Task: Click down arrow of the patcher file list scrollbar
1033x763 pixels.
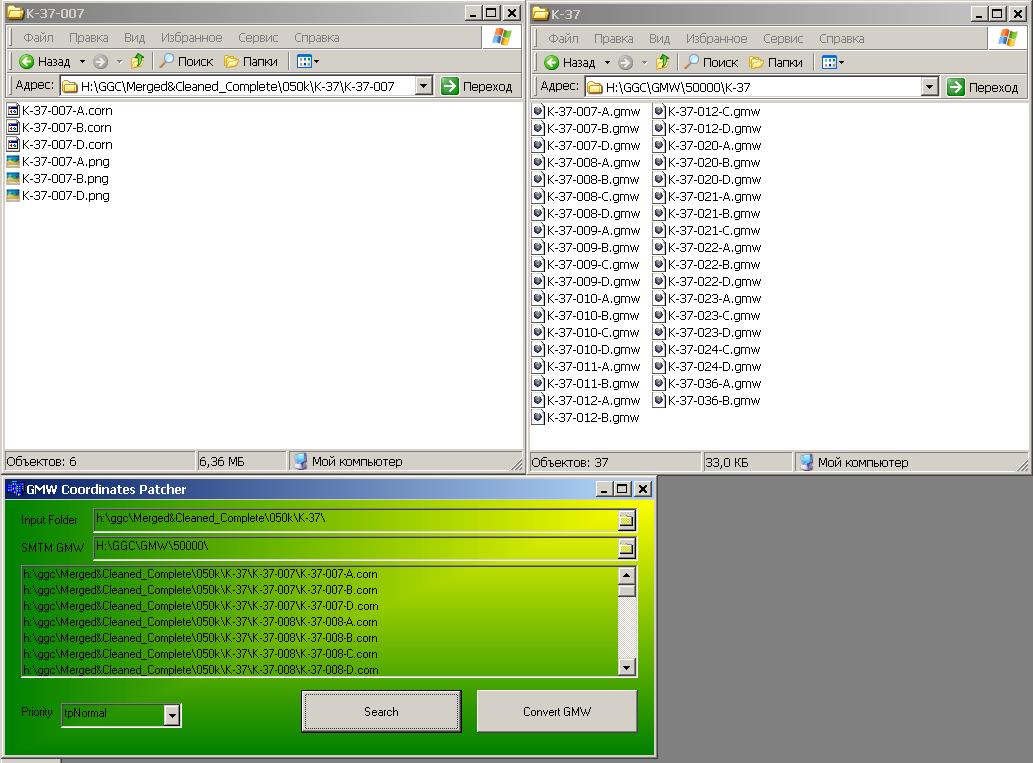Action: coord(627,667)
